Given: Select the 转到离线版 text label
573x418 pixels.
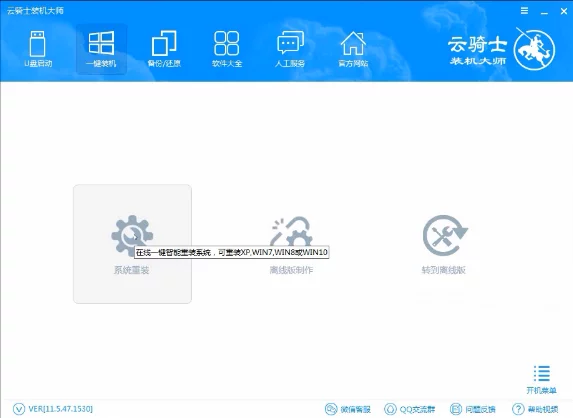Looking at the screenshot, I should coord(444,270).
